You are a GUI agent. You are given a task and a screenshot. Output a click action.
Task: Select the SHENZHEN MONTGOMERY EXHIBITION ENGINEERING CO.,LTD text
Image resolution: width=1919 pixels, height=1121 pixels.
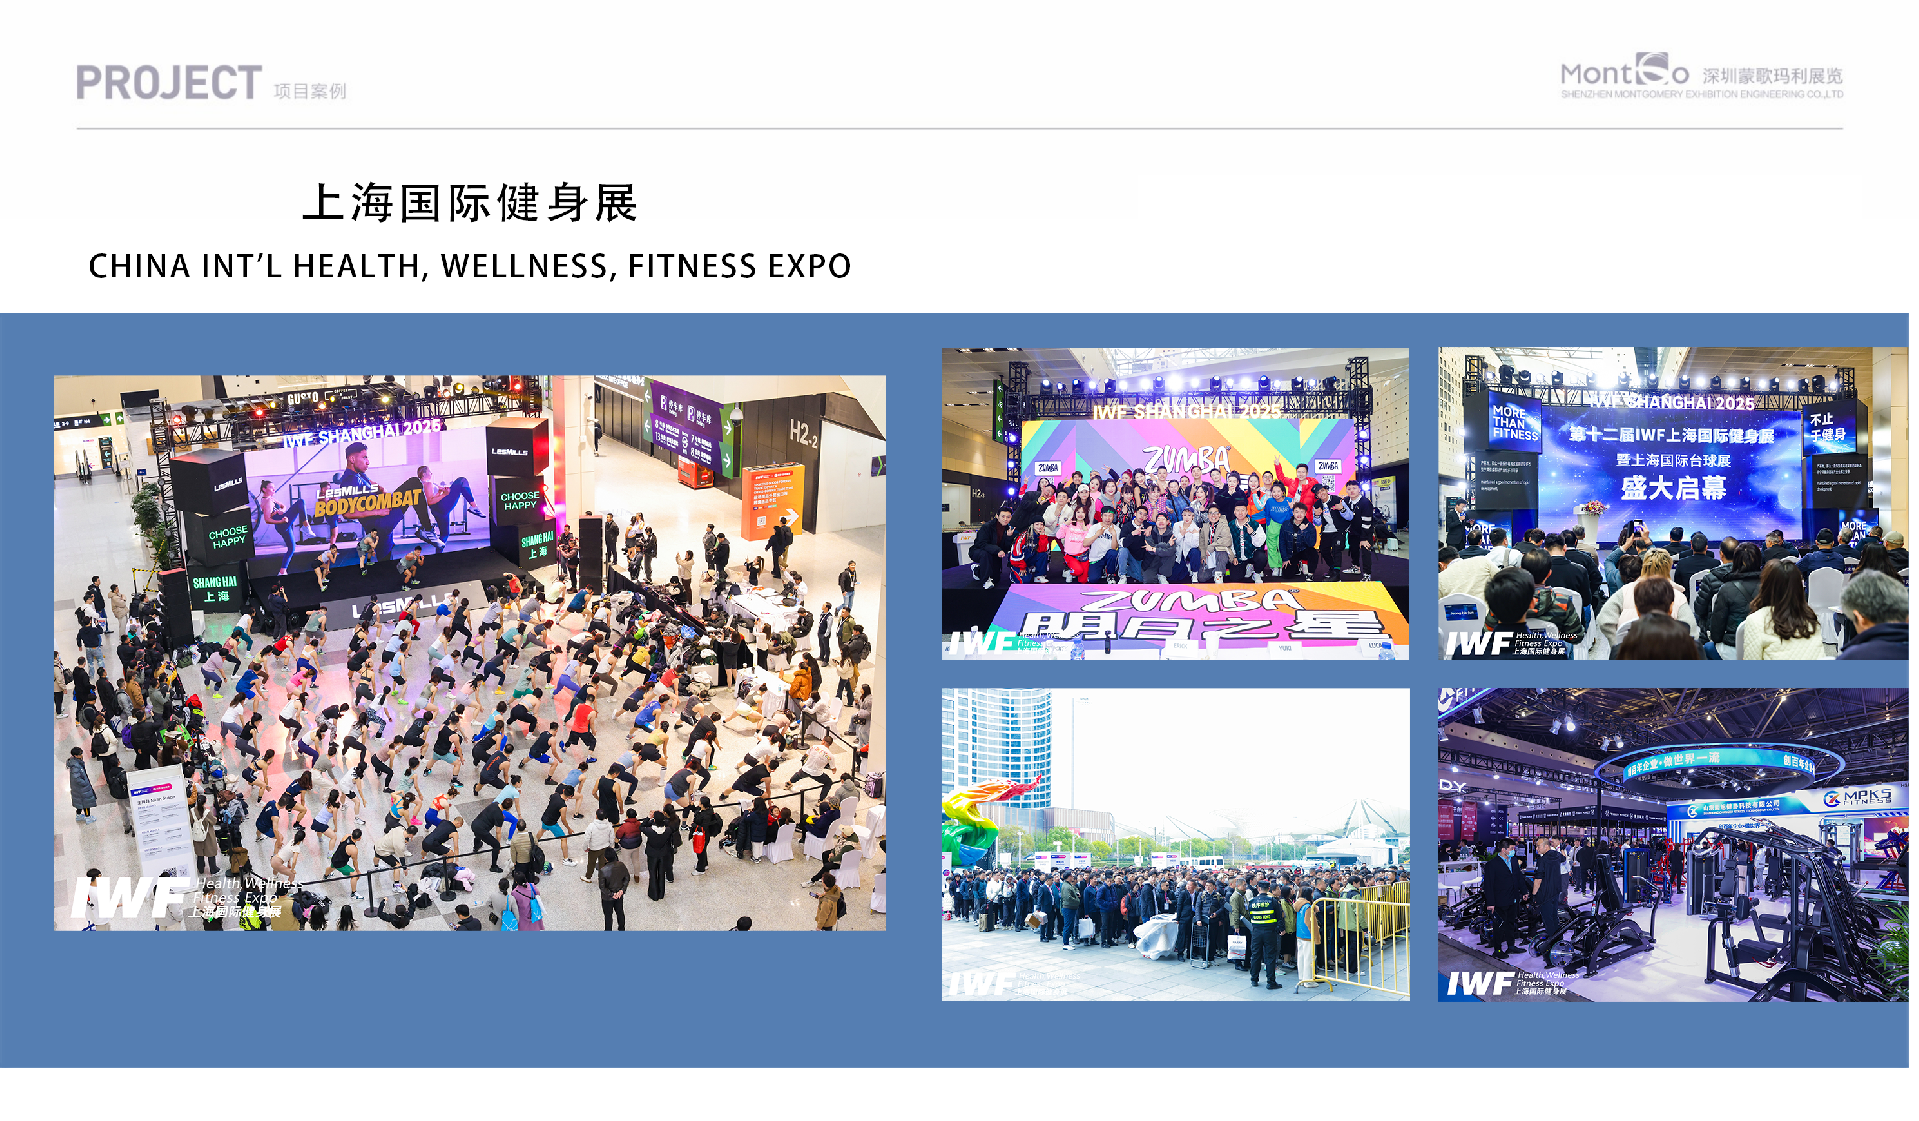tap(1702, 94)
